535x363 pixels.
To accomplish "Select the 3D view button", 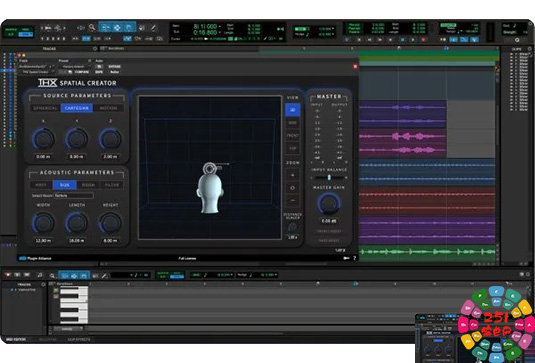I will pos(292,110).
